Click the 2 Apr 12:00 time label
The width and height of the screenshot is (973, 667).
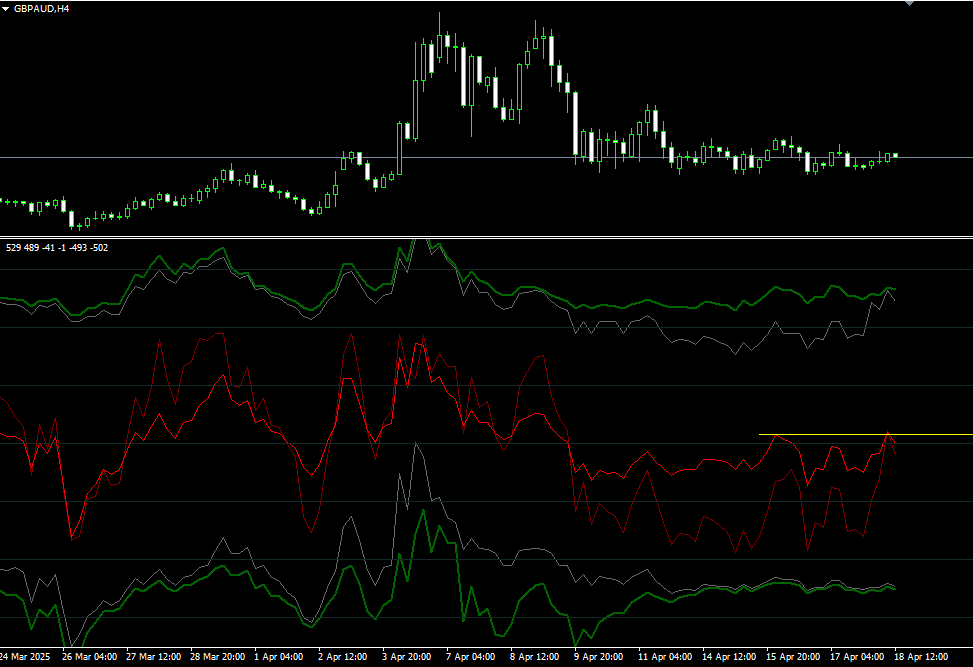(343, 656)
